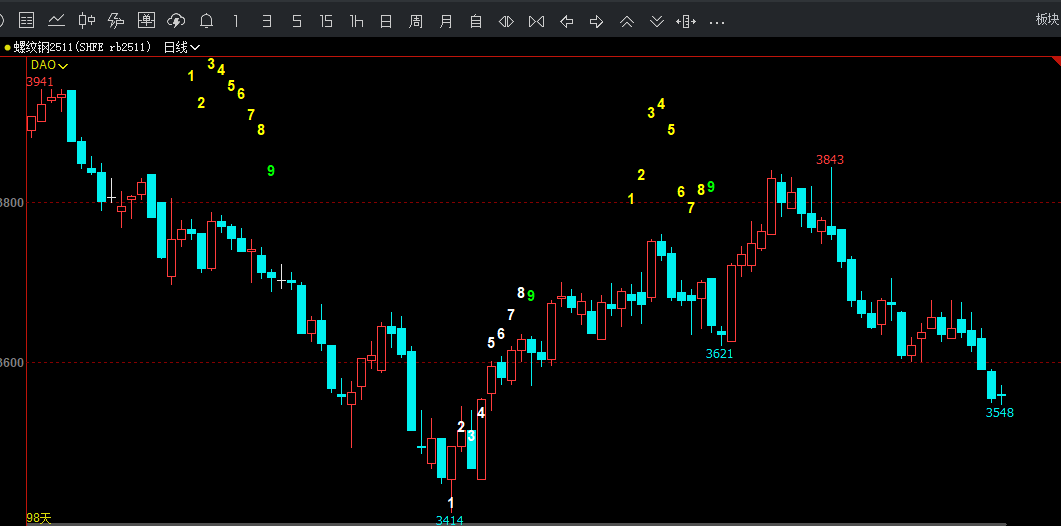Image resolution: width=1061 pixels, height=526 pixels.
Task: Click the left arrow navigation icon
Action: click(566, 22)
